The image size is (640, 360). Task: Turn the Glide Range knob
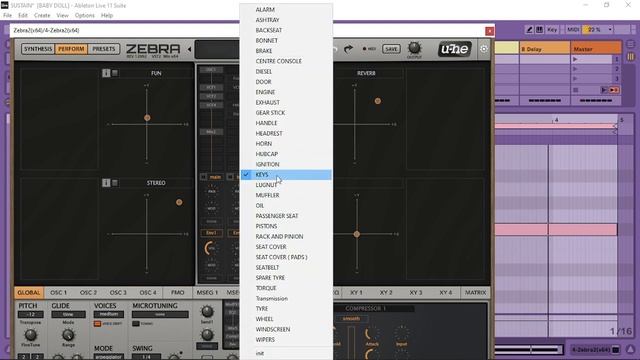68,335
